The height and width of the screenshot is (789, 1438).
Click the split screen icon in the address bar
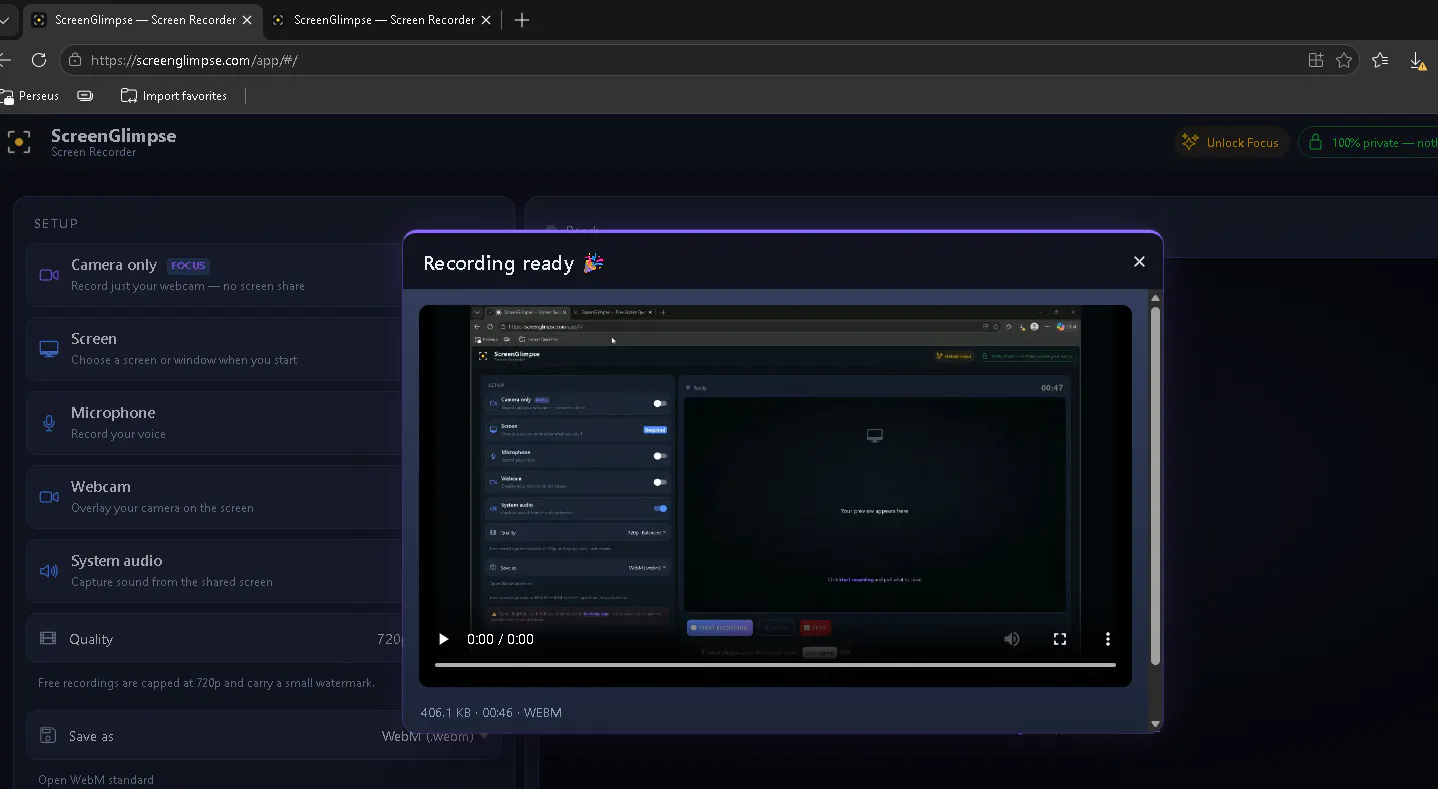click(1316, 60)
